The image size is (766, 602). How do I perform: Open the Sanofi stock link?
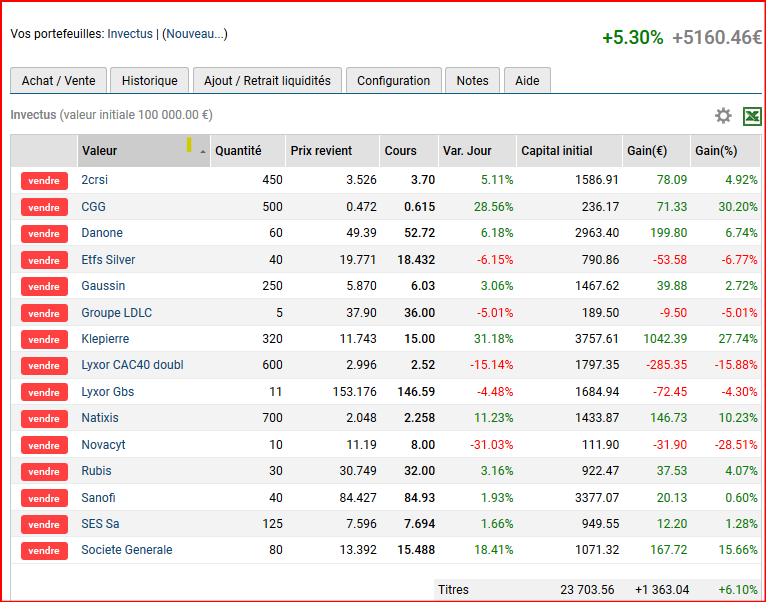pyautogui.click(x=98, y=498)
